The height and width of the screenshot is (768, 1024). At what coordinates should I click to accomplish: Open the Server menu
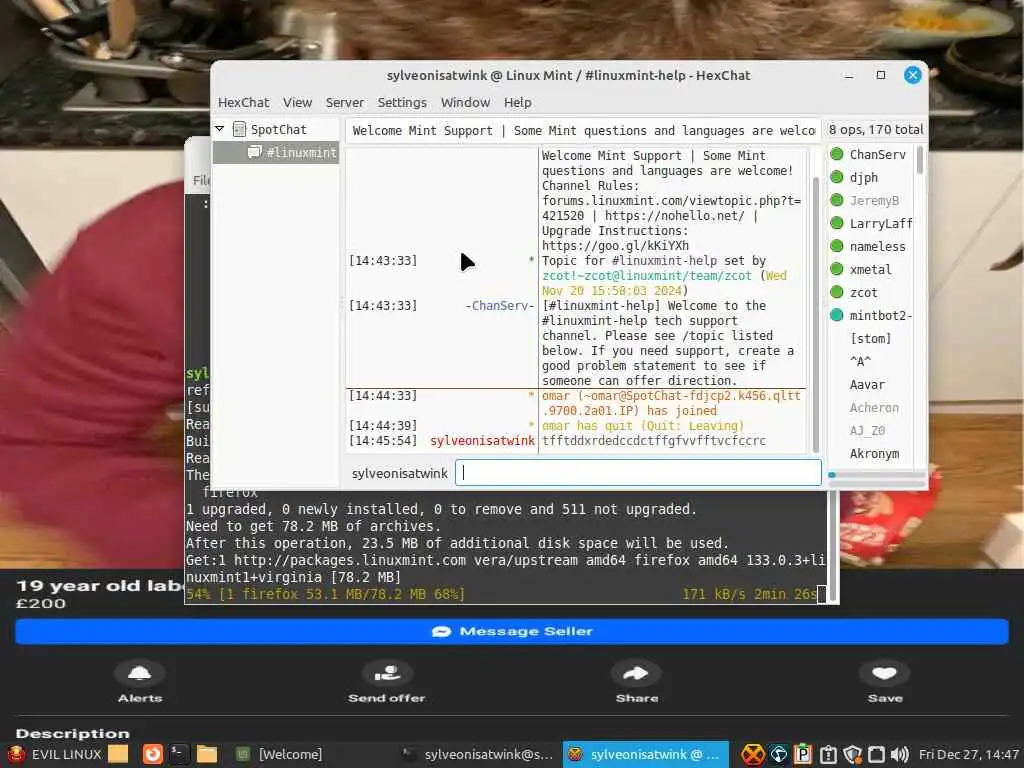344,103
